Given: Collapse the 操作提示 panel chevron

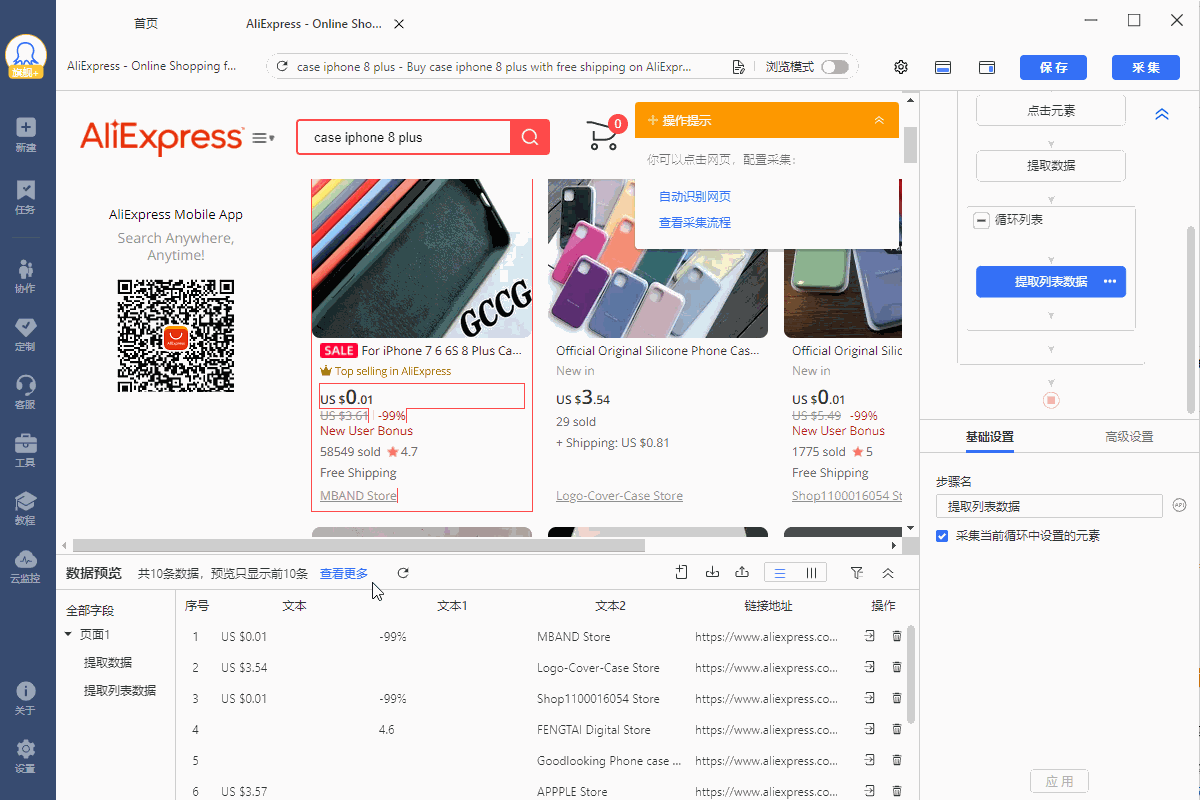Looking at the screenshot, I should point(879,120).
